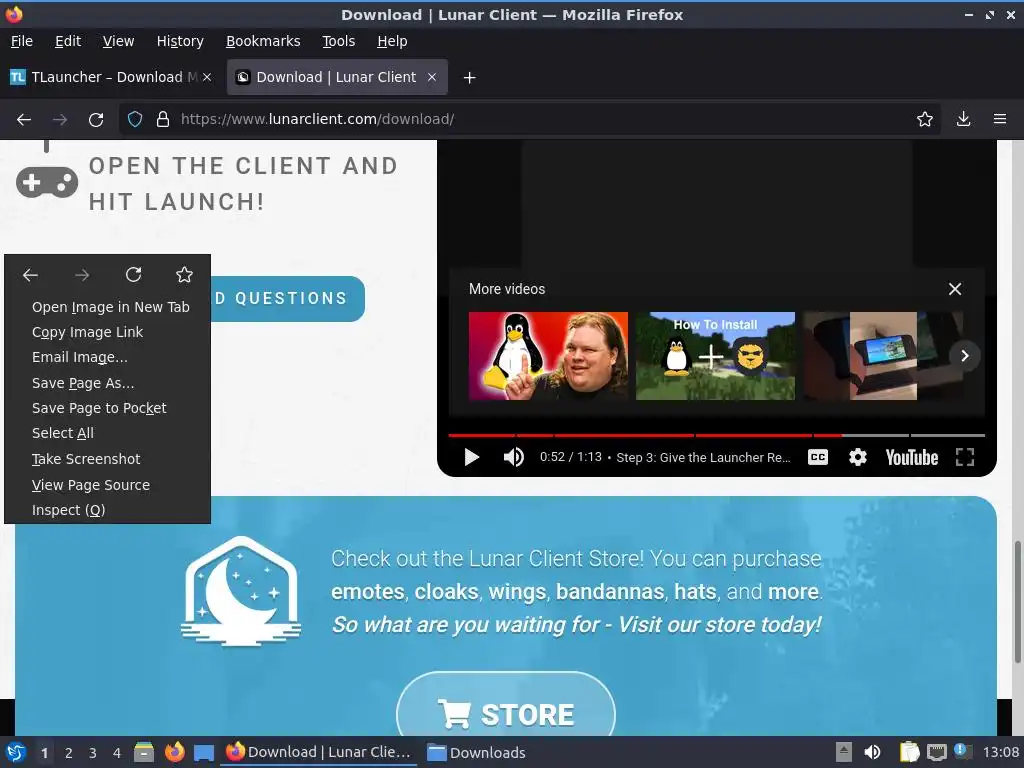Choose Open Image in New Tab
This screenshot has height=768, width=1024.
pos(108,307)
